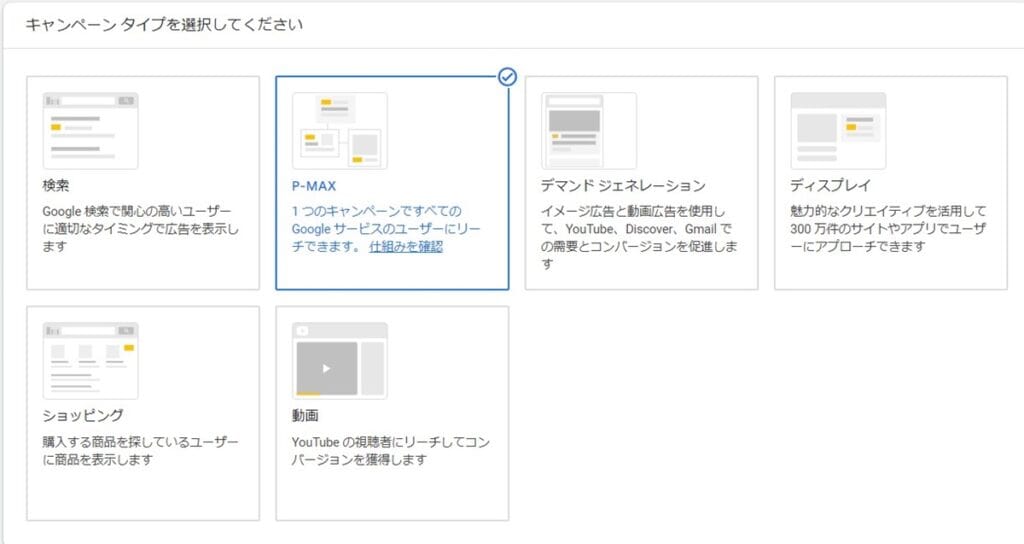Click the Google 検索で関心の高いユーザー description
This screenshot has width=1024, height=544.
(140, 229)
